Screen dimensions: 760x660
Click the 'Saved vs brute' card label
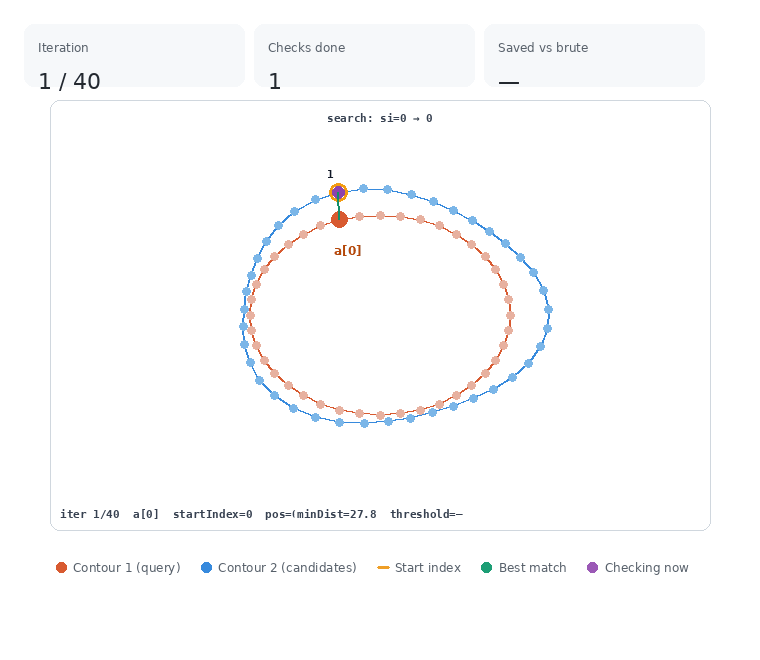[x=543, y=47]
